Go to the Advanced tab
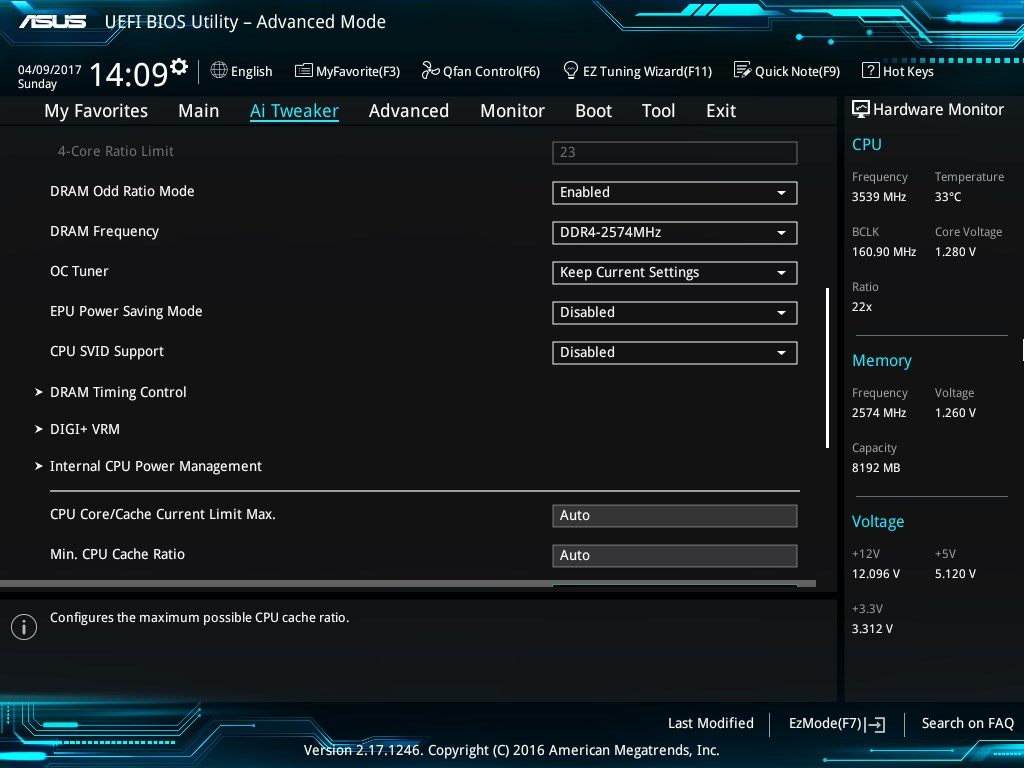This screenshot has width=1024, height=768. pos(409,111)
